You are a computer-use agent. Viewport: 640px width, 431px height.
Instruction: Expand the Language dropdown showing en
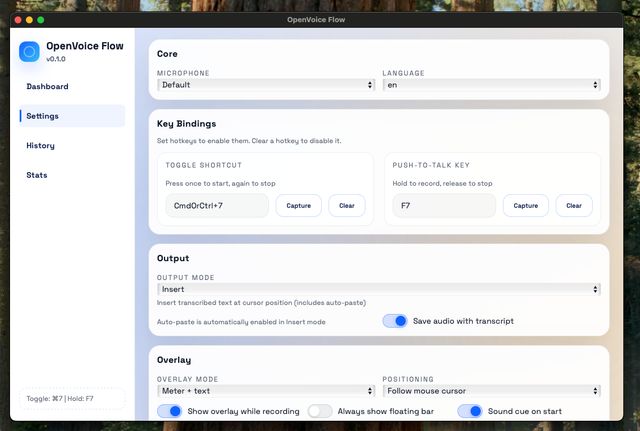491,85
